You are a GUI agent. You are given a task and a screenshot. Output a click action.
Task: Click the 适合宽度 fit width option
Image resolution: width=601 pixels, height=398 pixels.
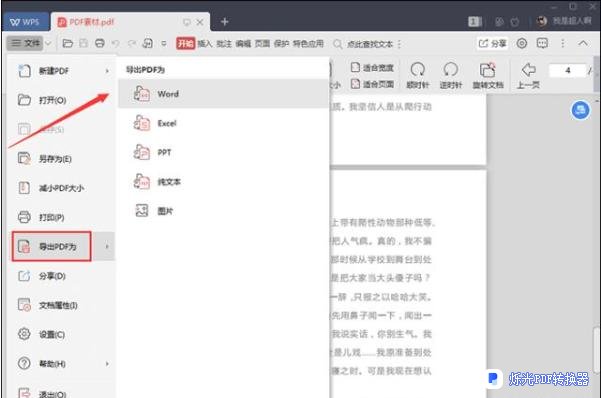tap(372, 68)
